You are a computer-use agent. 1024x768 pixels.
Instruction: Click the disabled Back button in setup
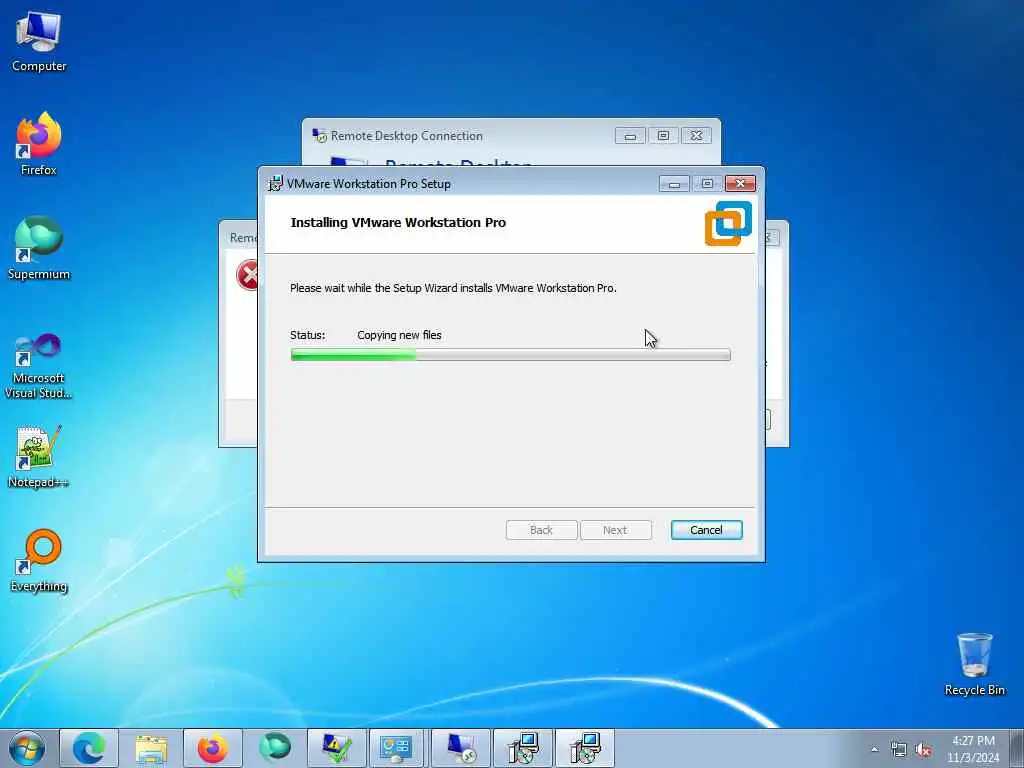(x=541, y=530)
